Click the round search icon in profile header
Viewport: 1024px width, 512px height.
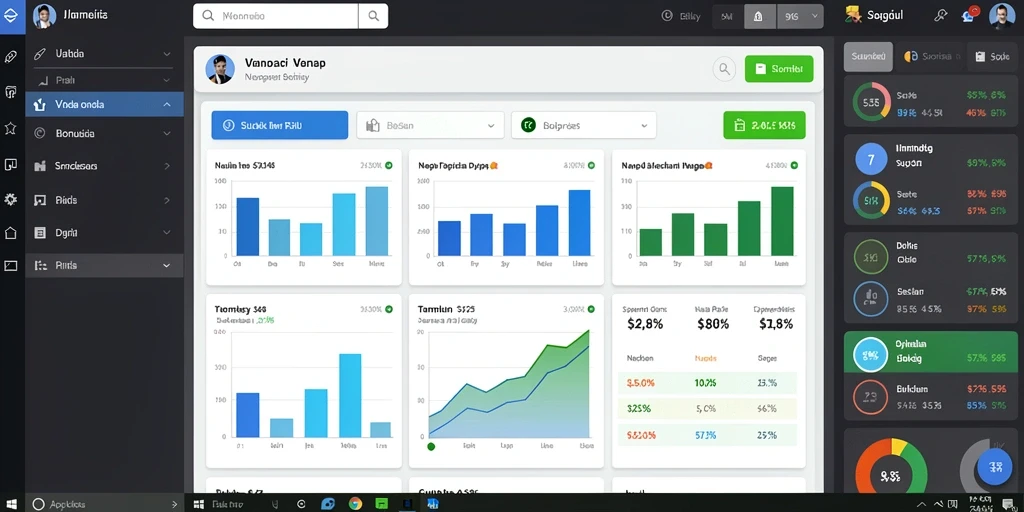[724, 69]
